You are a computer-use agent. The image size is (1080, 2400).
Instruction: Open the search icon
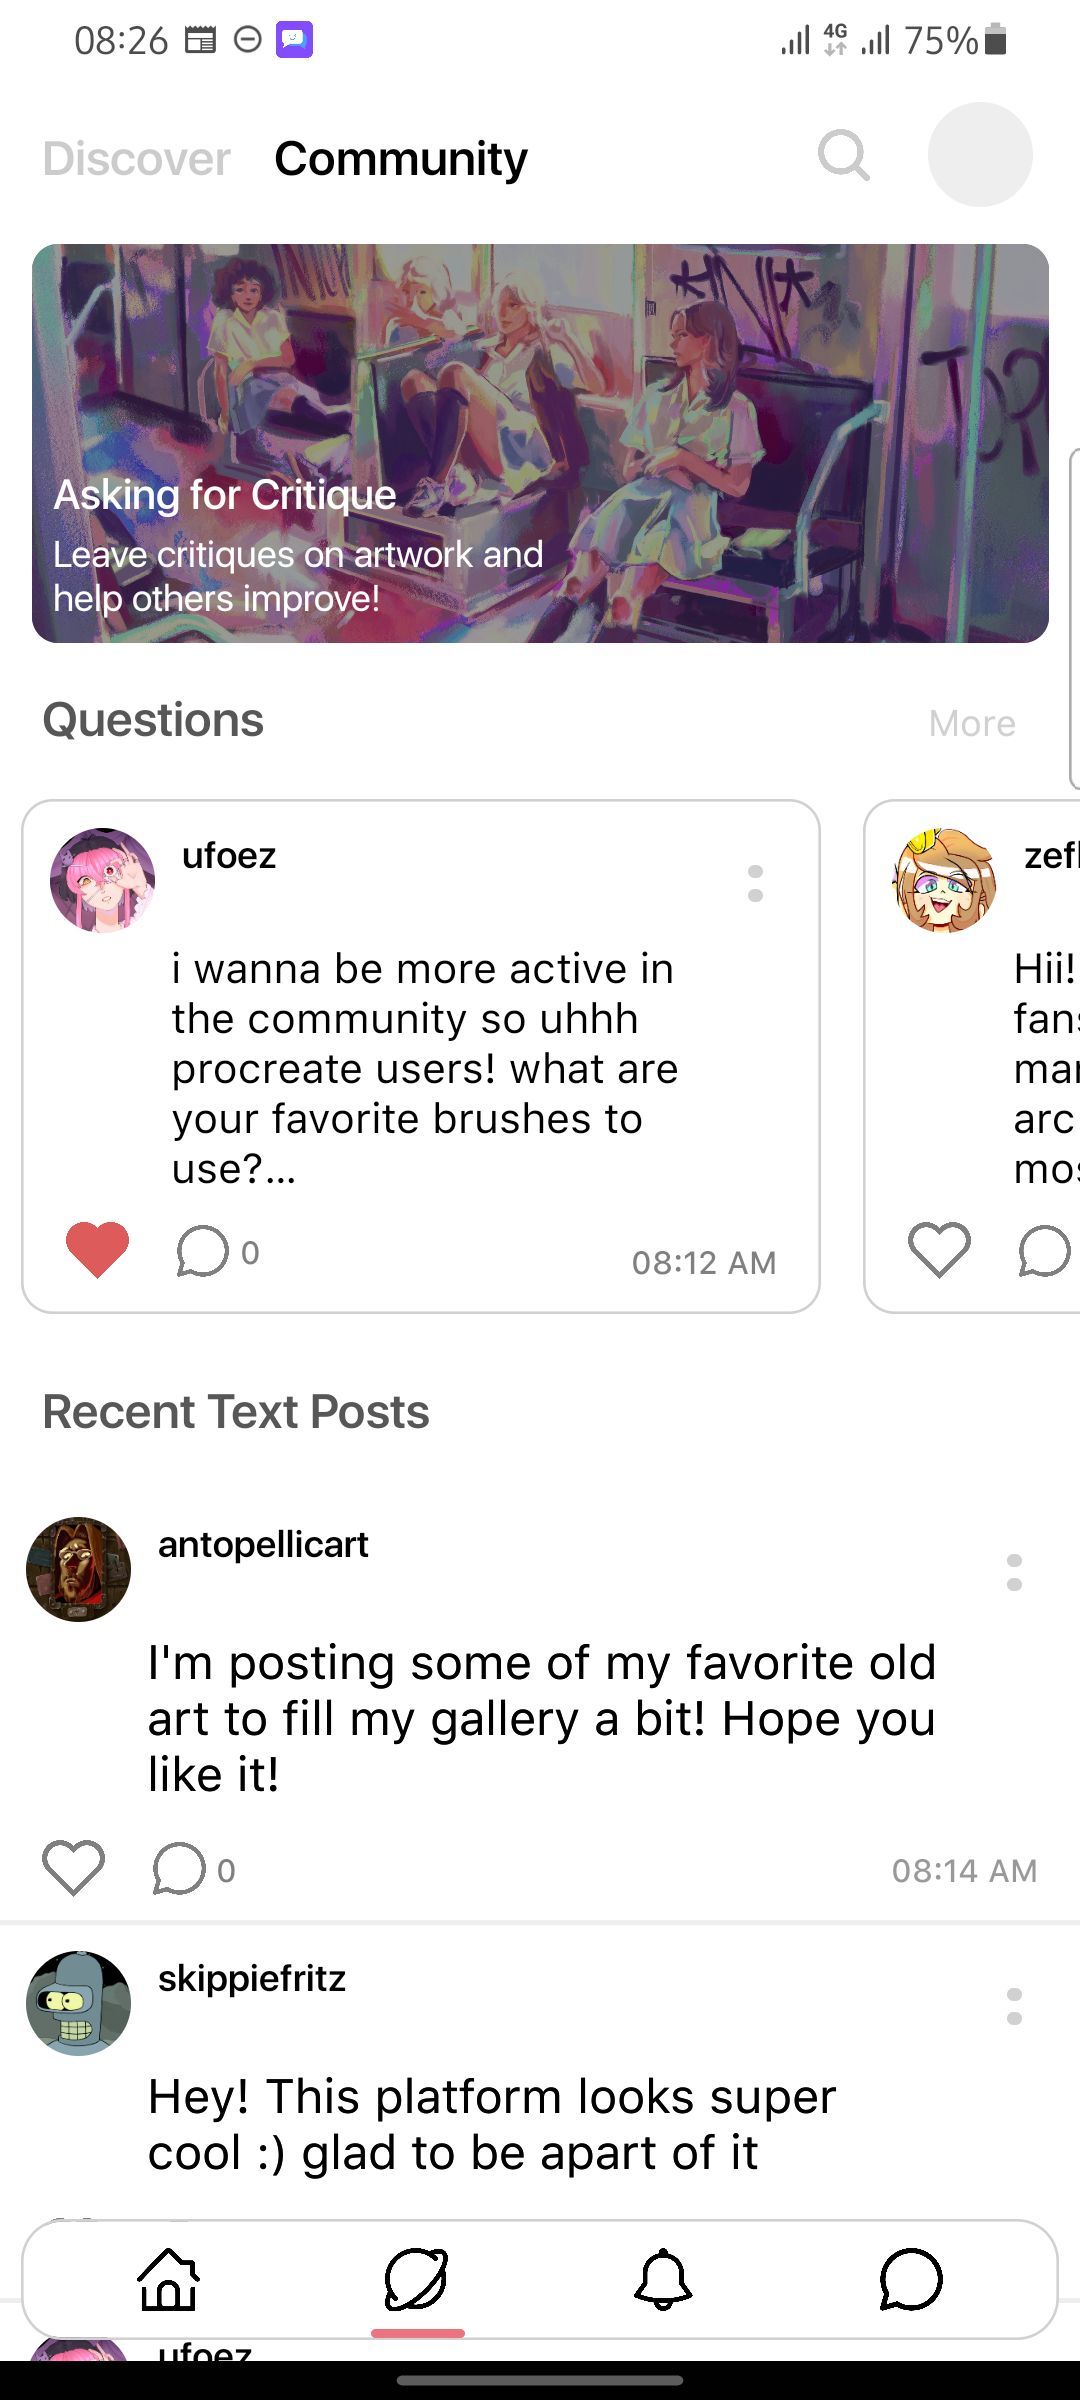(843, 156)
